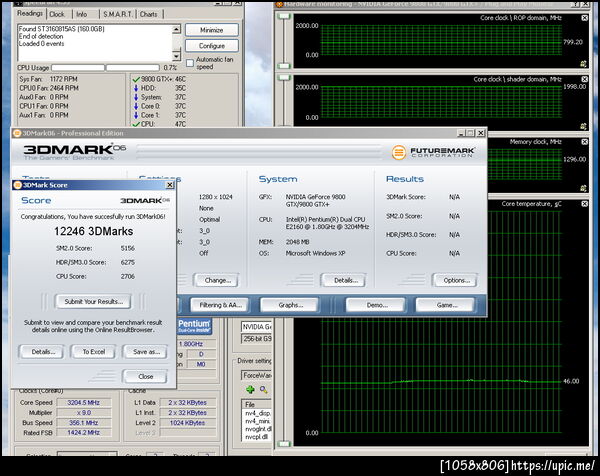Viewport: 600px width, 476px height.
Task: Click the HDD temperature down-arrow icon
Action: tap(136, 88)
